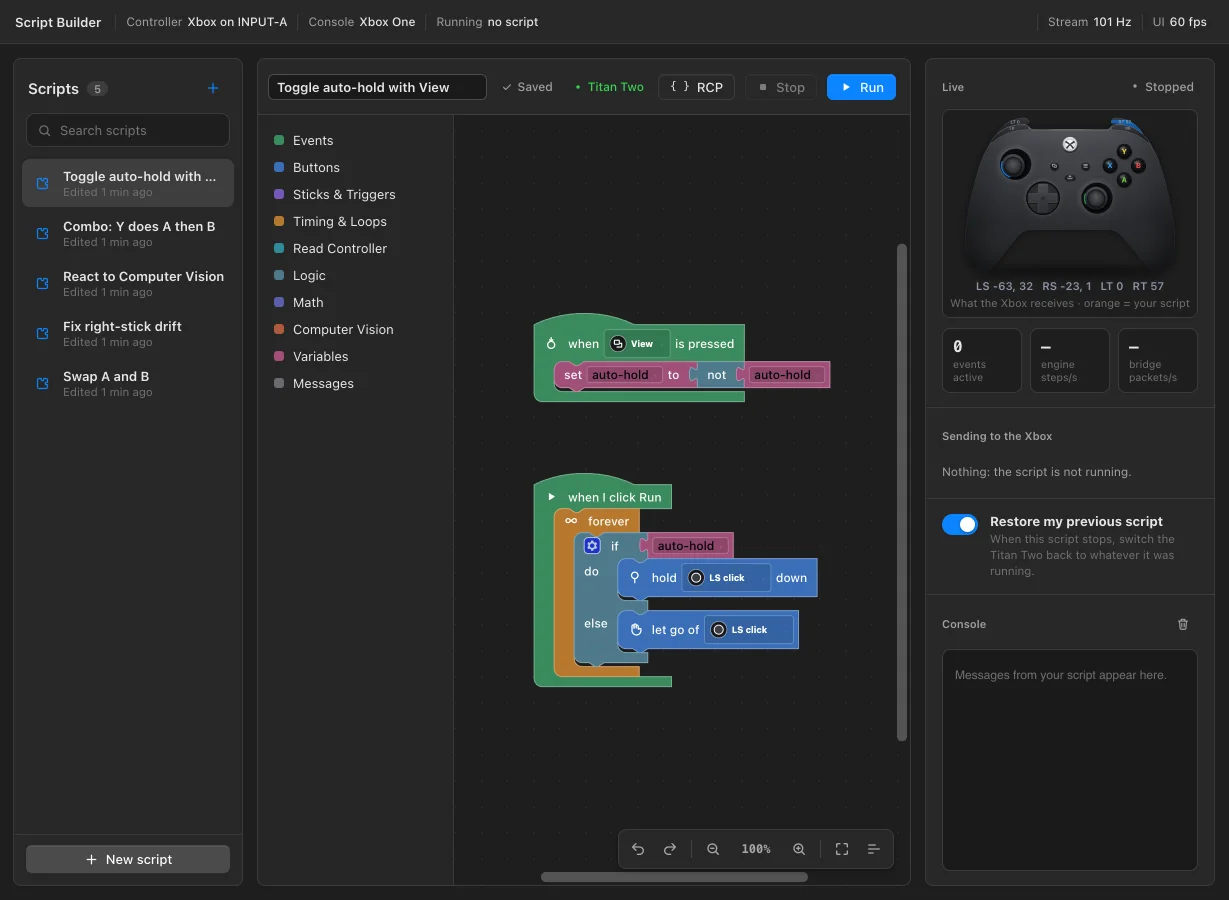Click the Saved status indicator
This screenshot has width=1229, height=900.
(527, 87)
